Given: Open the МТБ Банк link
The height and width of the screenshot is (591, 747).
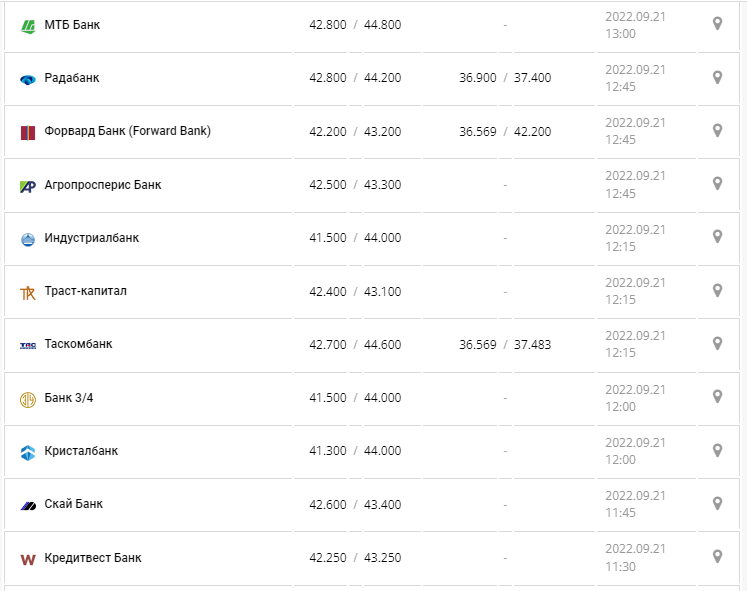Looking at the screenshot, I should [x=72, y=24].
